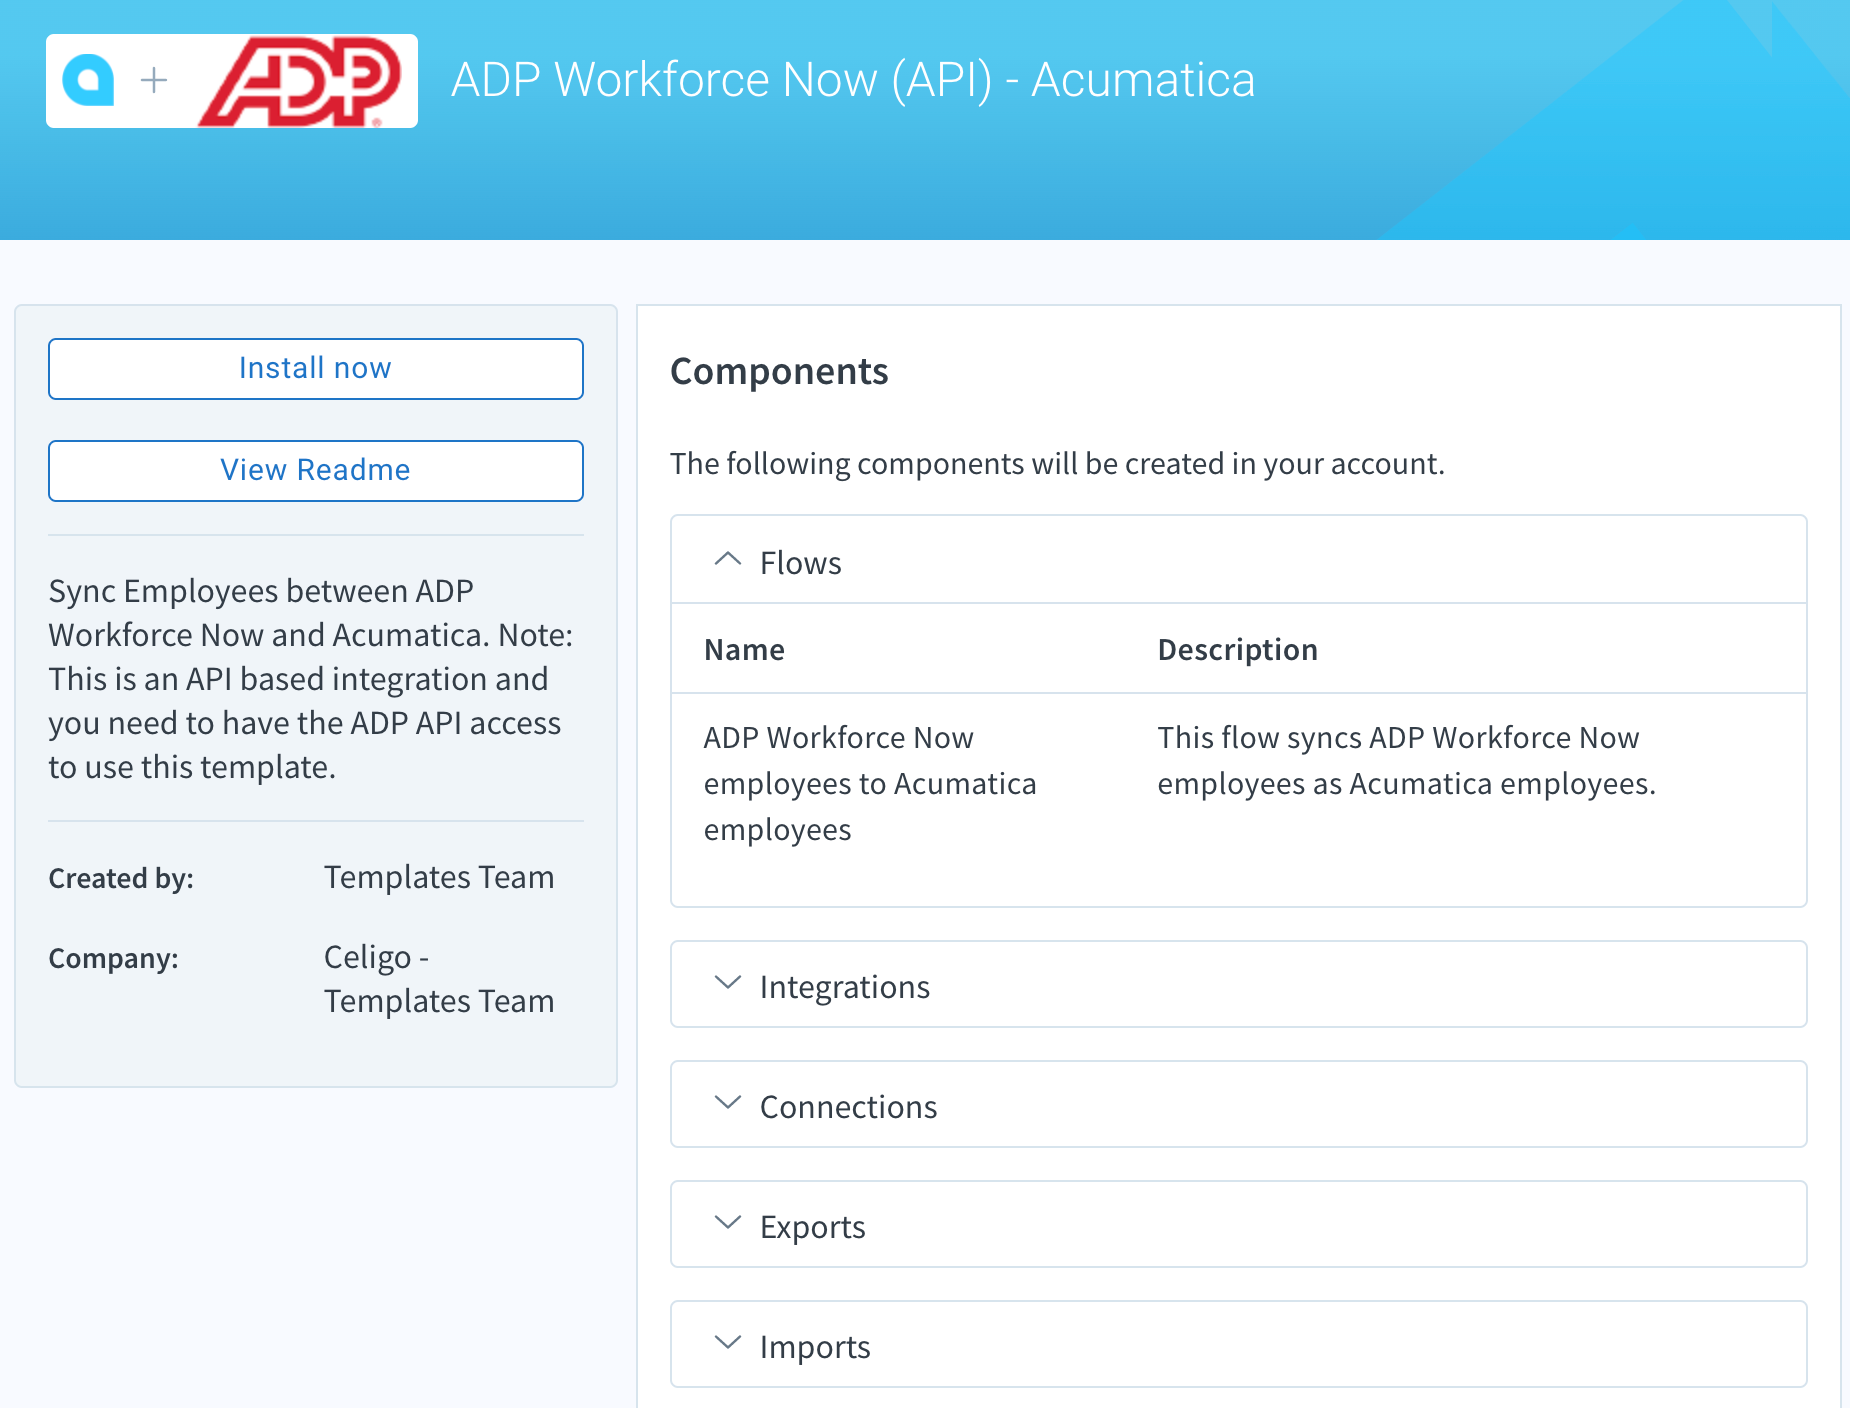Open the View Readme button
This screenshot has width=1850, height=1408.
pyautogui.click(x=314, y=470)
